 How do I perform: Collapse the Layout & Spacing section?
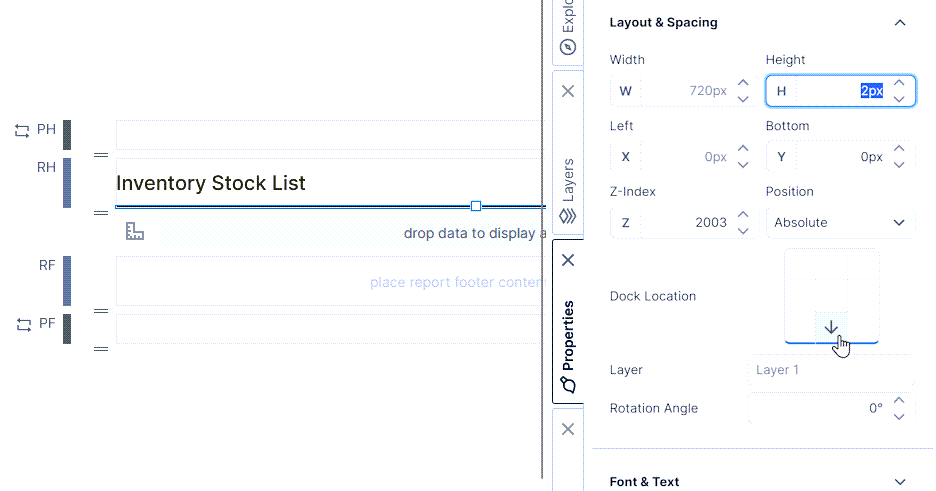(x=900, y=22)
